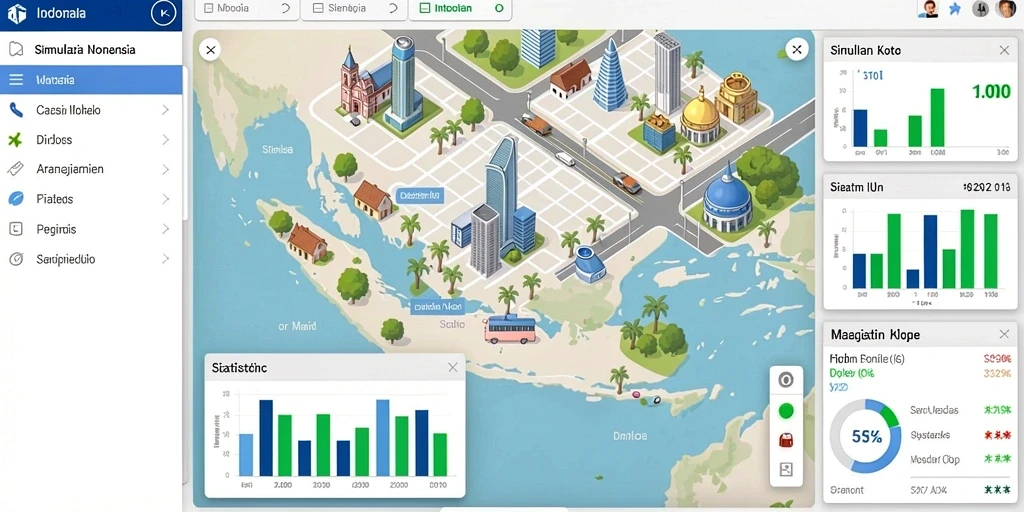Expand the Aranejiamien sidebar chevron
The width and height of the screenshot is (1024, 512).
[x=165, y=169]
